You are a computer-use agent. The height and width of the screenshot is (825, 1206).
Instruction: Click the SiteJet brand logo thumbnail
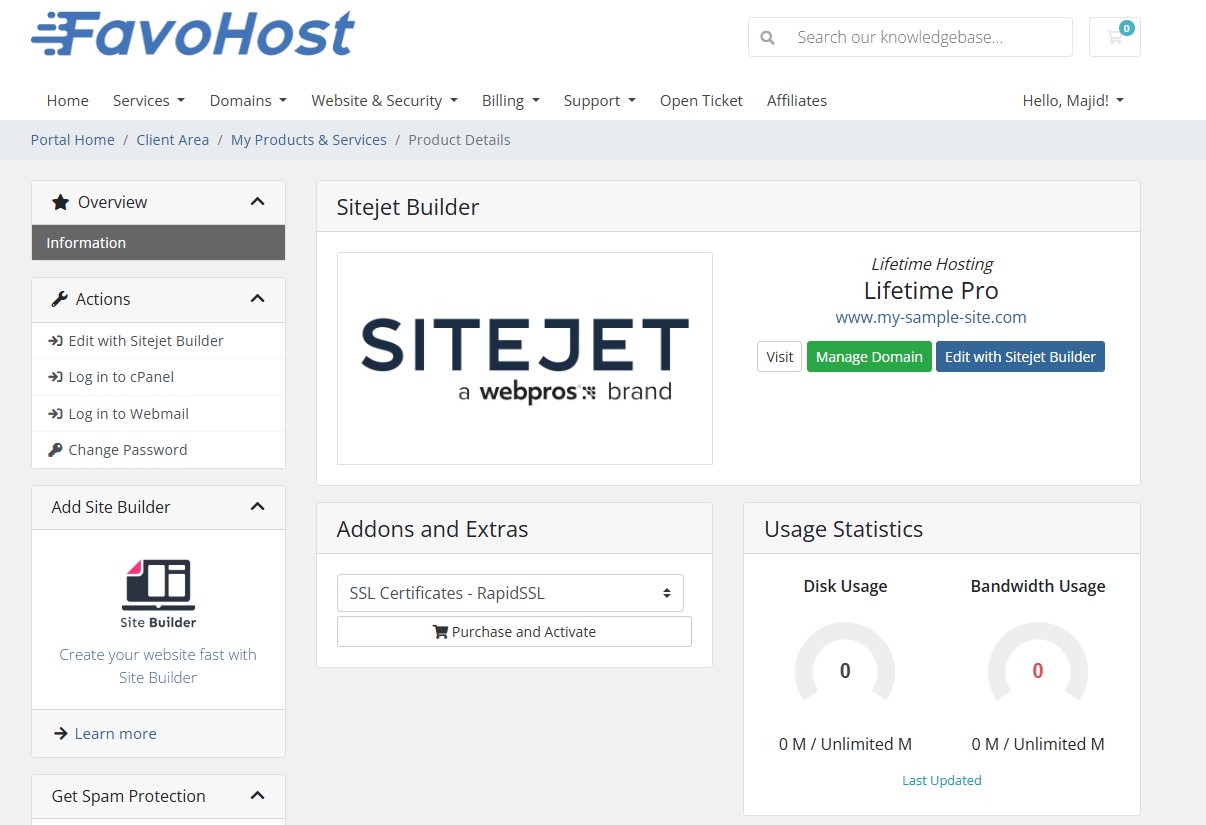(524, 358)
